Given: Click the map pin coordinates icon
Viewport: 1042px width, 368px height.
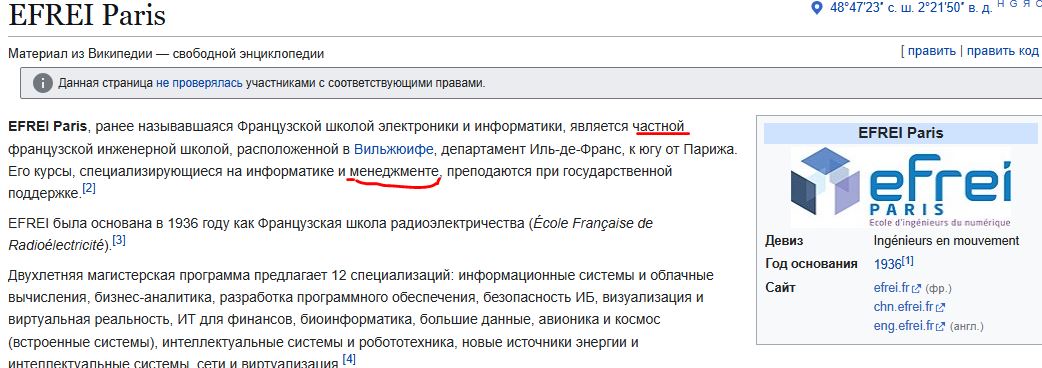Looking at the screenshot, I should [x=817, y=8].
